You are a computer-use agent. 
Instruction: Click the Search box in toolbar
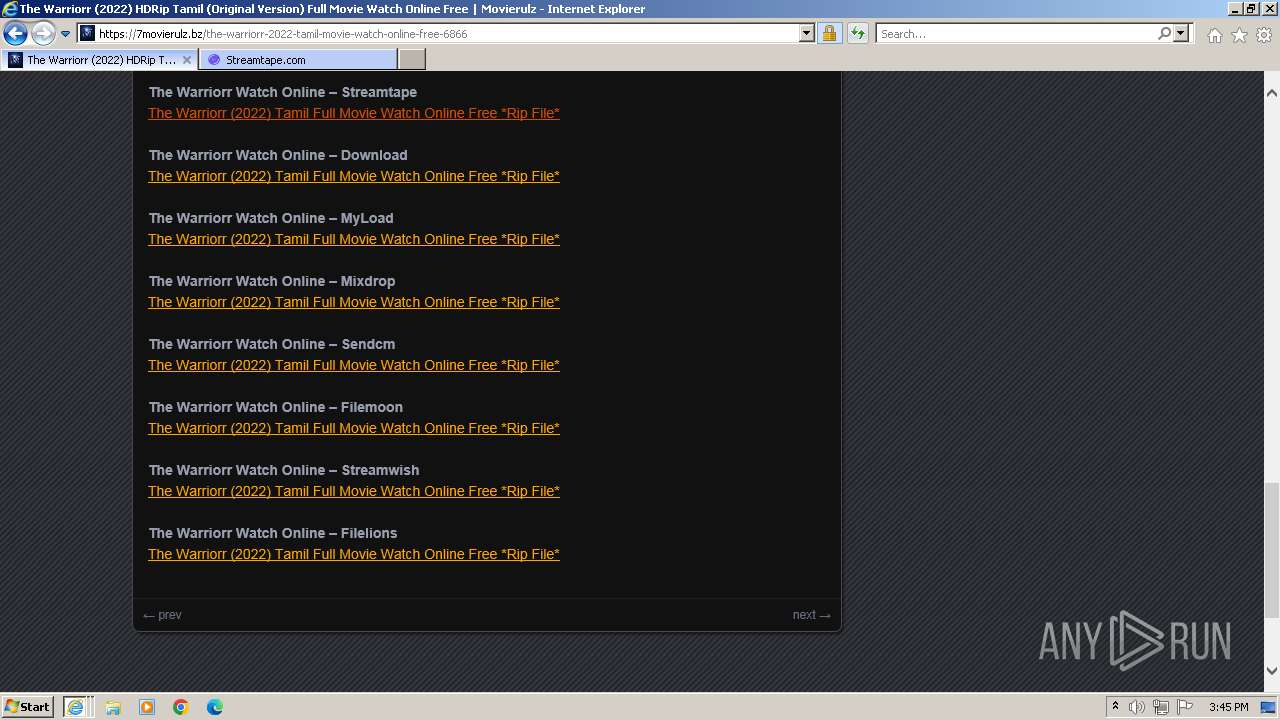[1015, 33]
